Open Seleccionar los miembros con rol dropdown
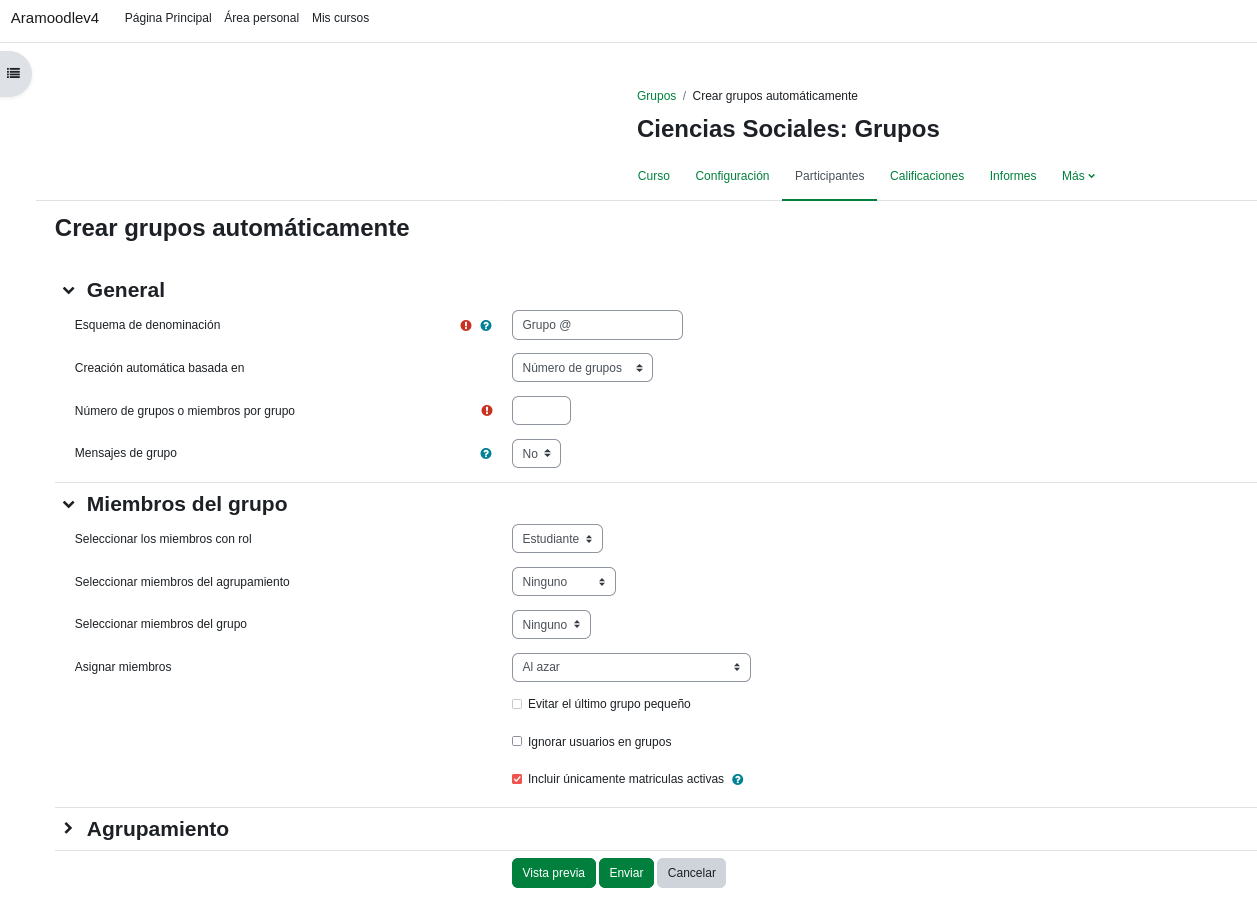This screenshot has width=1257, height=897. pos(557,539)
